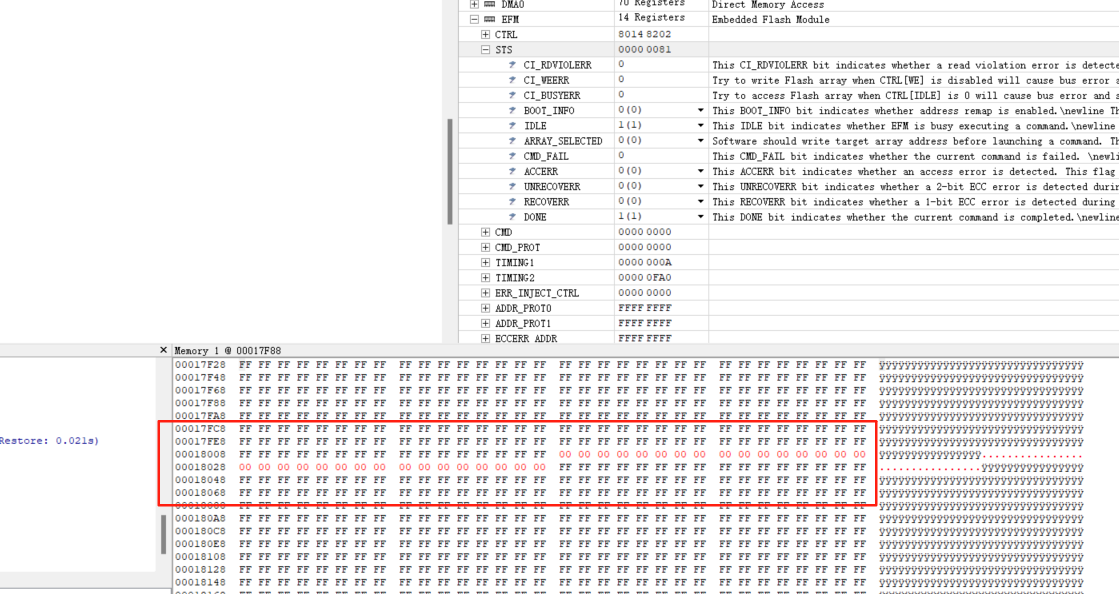The image size is (1119, 594).
Task: Click the BOOT_INFO bit field icon
Action: 512,110
